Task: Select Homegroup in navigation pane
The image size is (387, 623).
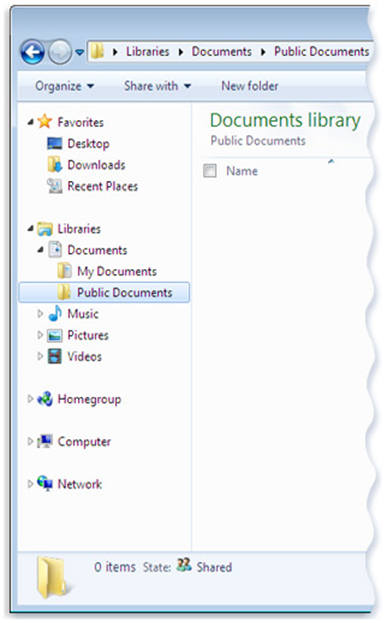Action: pos(89,399)
